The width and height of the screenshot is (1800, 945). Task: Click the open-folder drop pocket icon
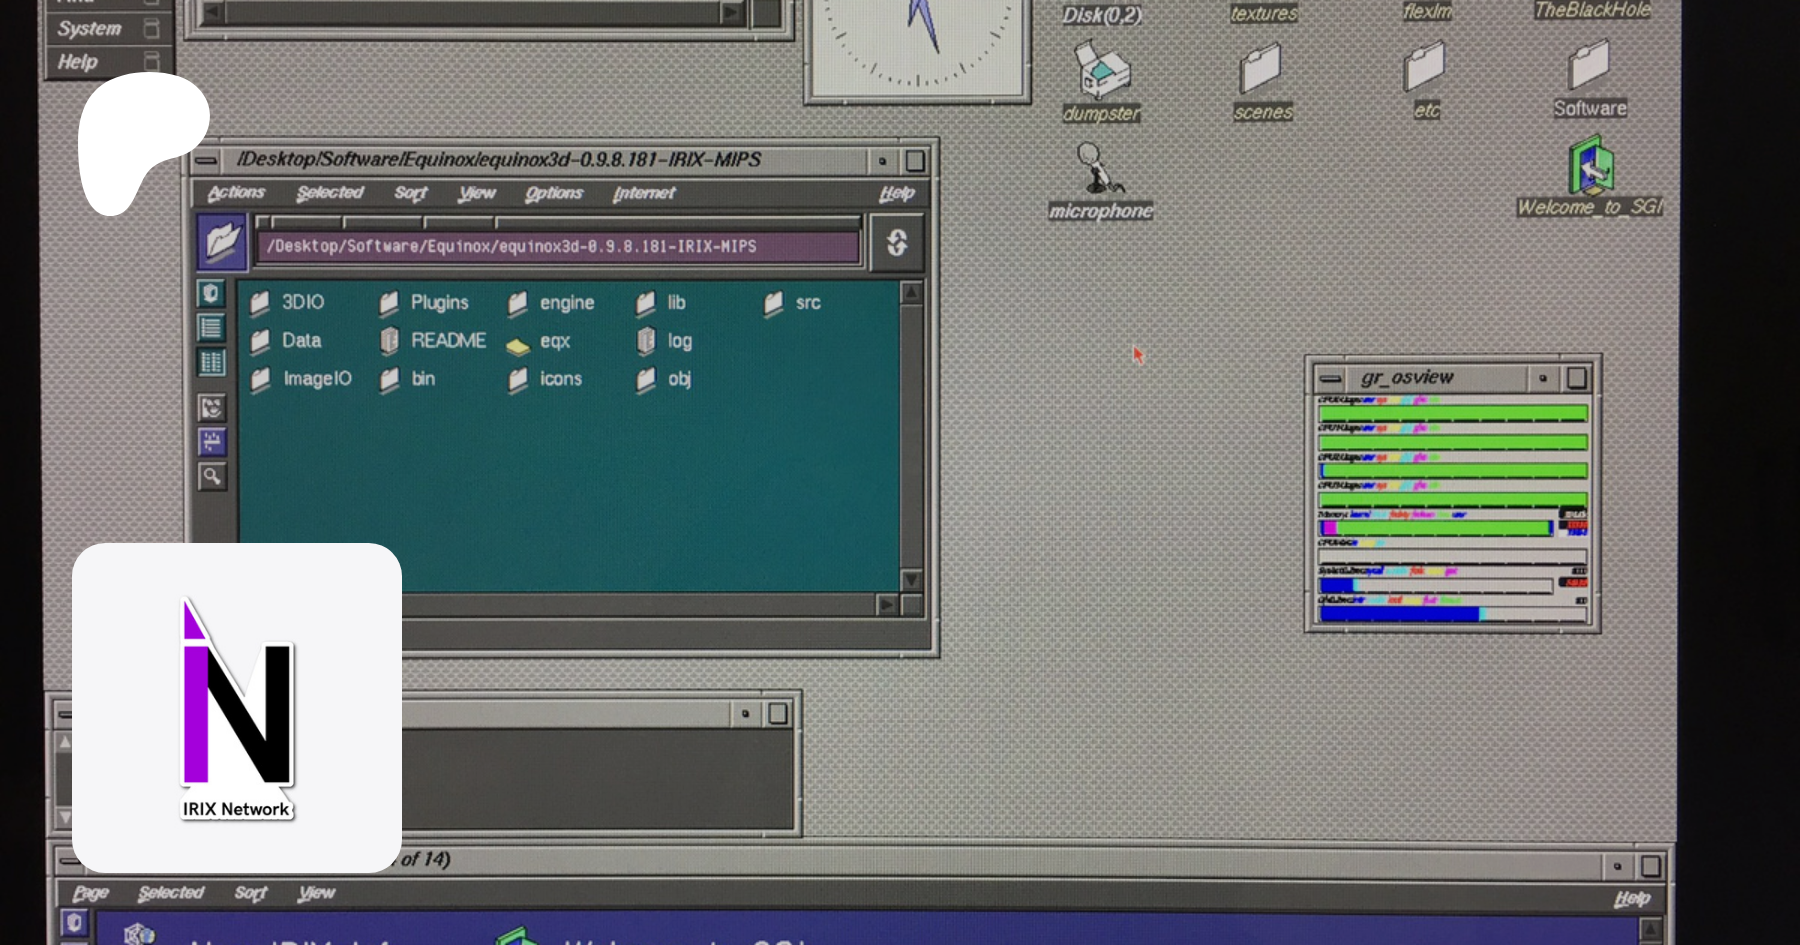[222, 242]
